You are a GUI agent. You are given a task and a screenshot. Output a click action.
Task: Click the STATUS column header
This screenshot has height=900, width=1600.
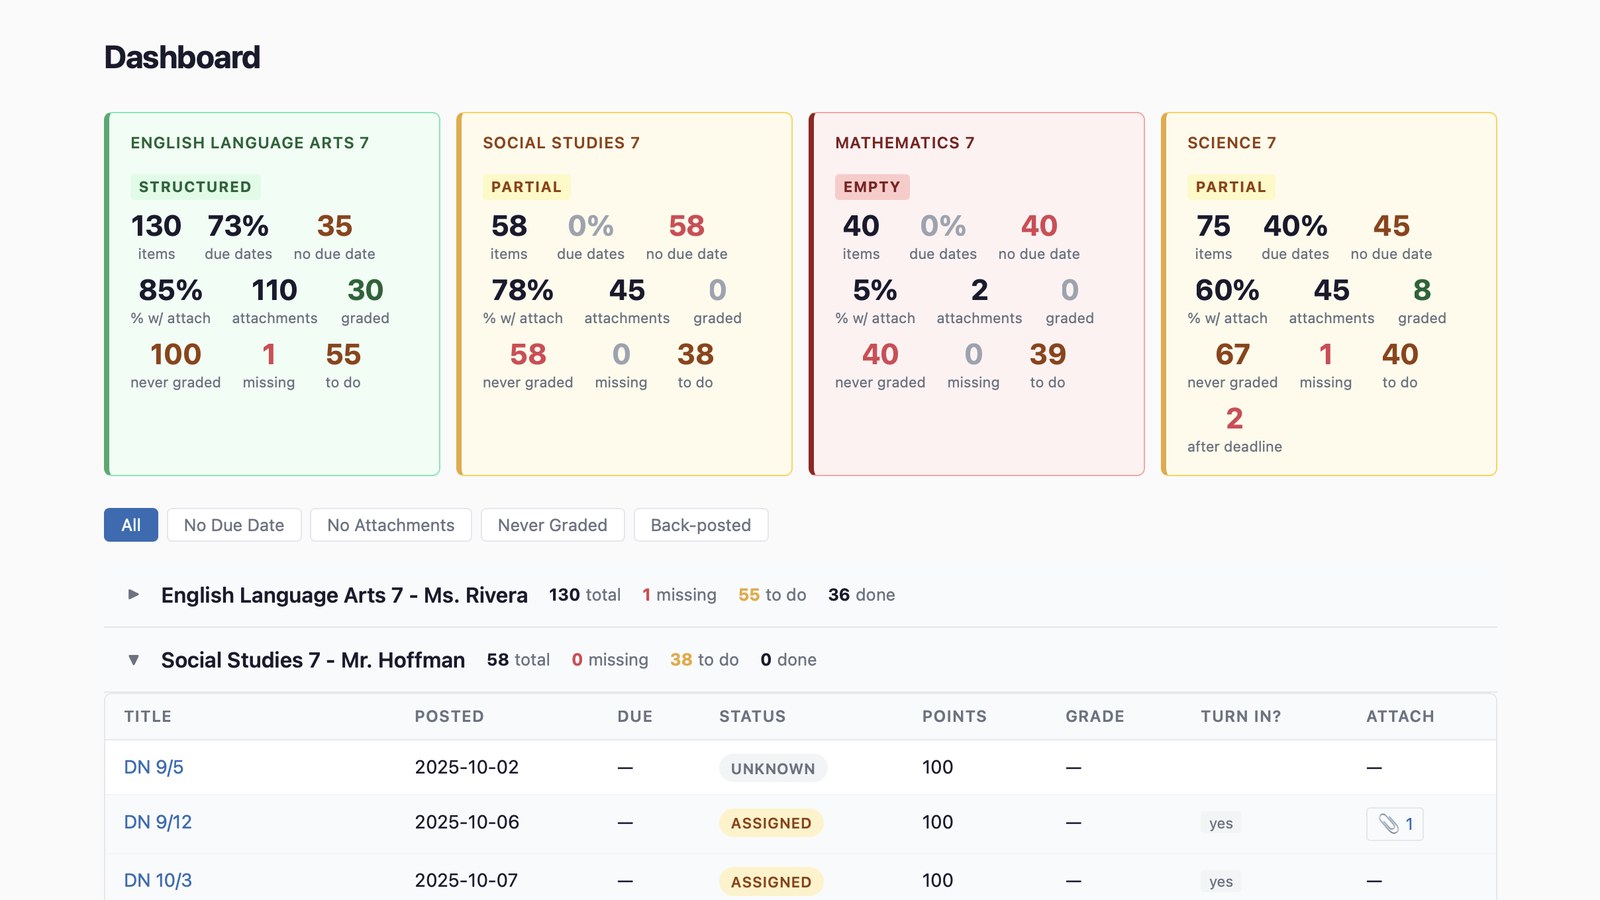tap(752, 716)
